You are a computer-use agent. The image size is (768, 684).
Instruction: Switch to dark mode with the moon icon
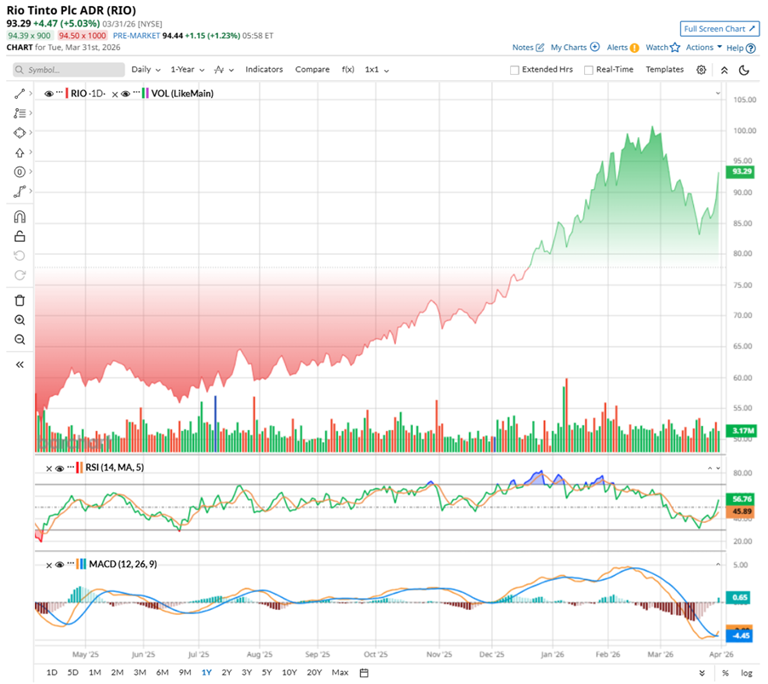coord(744,70)
